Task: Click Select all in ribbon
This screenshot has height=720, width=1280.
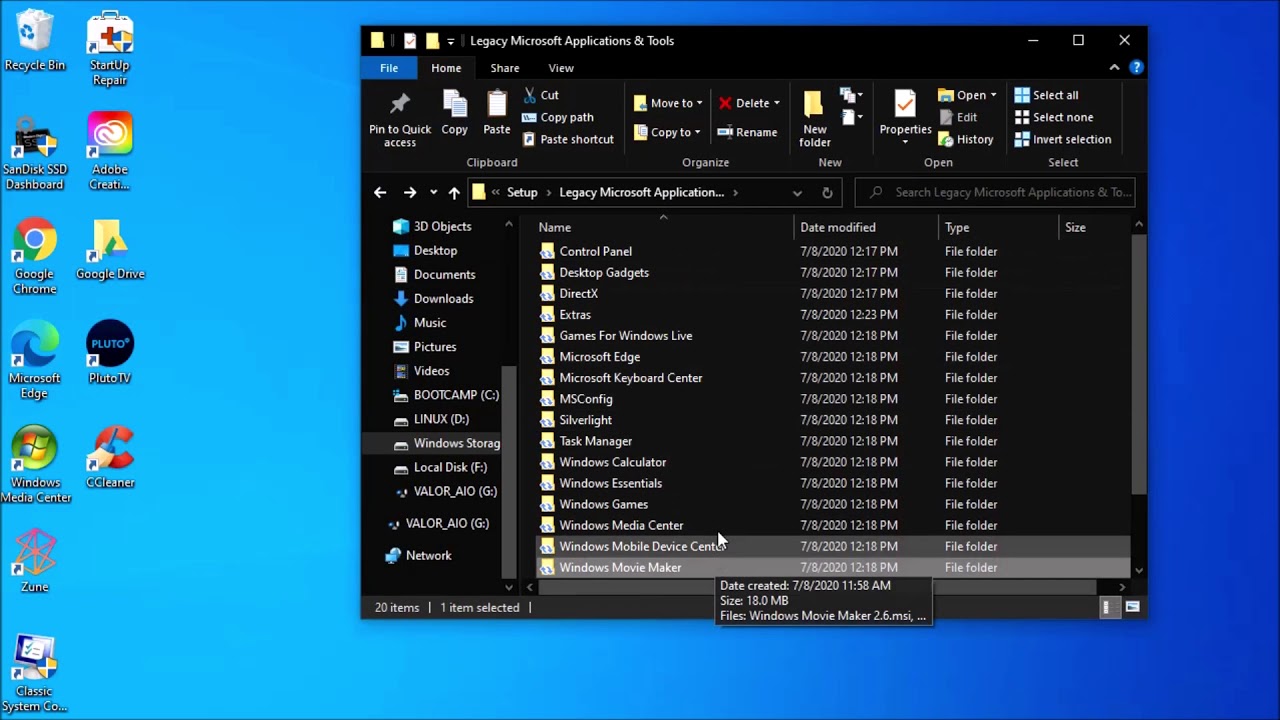Action: click(x=1046, y=95)
